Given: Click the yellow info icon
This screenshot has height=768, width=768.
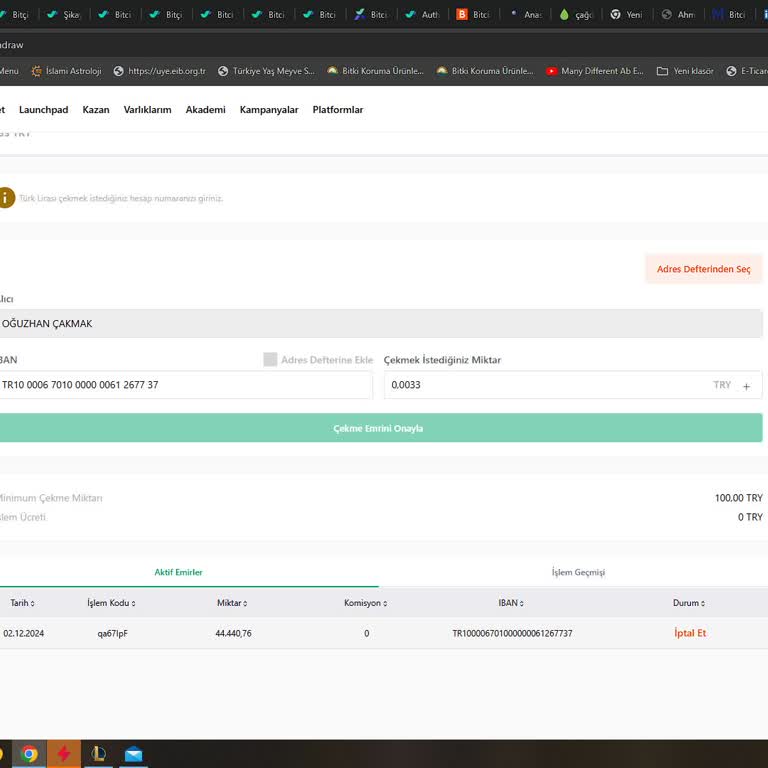Looking at the screenshot, I should (x=6, y=198).
